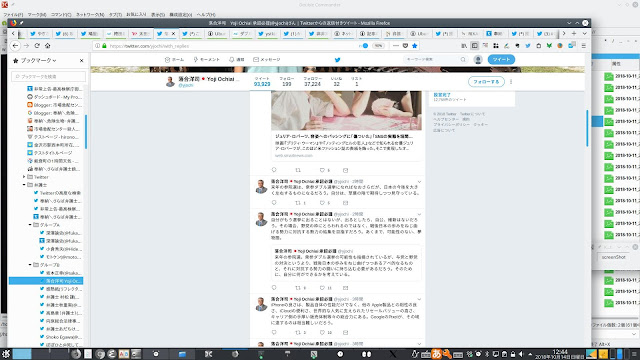640x360 pixels.
Task: Open the tweet menu chevron on the iPhone tweet
Action: point(419,299)
